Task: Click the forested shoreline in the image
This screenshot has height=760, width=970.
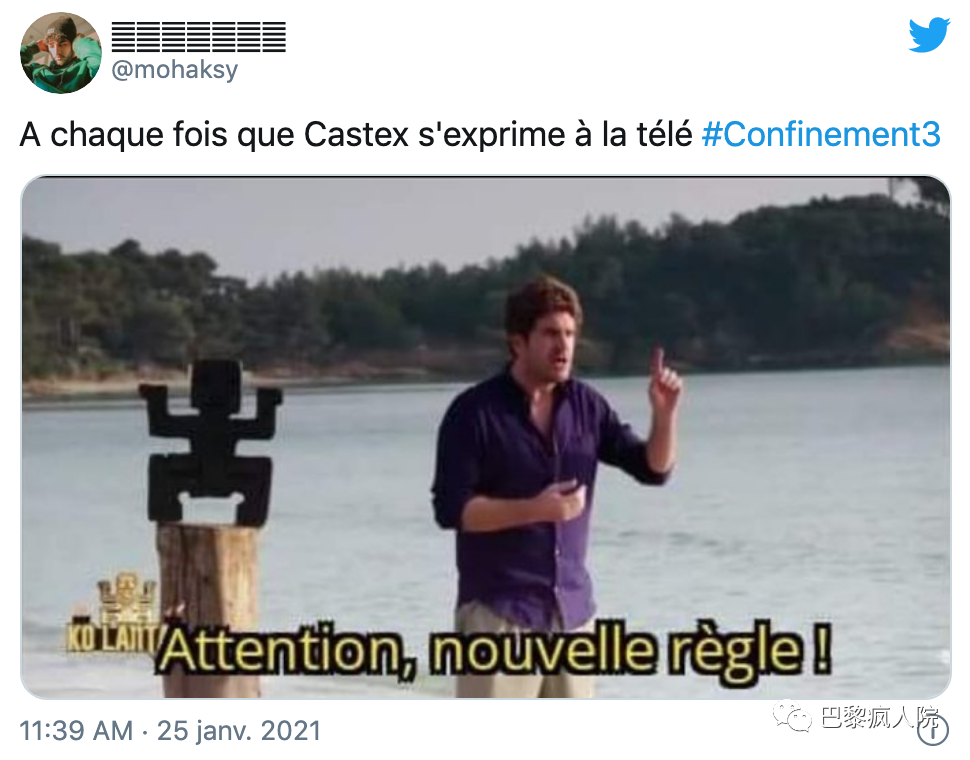Action: tap(486, 297)
